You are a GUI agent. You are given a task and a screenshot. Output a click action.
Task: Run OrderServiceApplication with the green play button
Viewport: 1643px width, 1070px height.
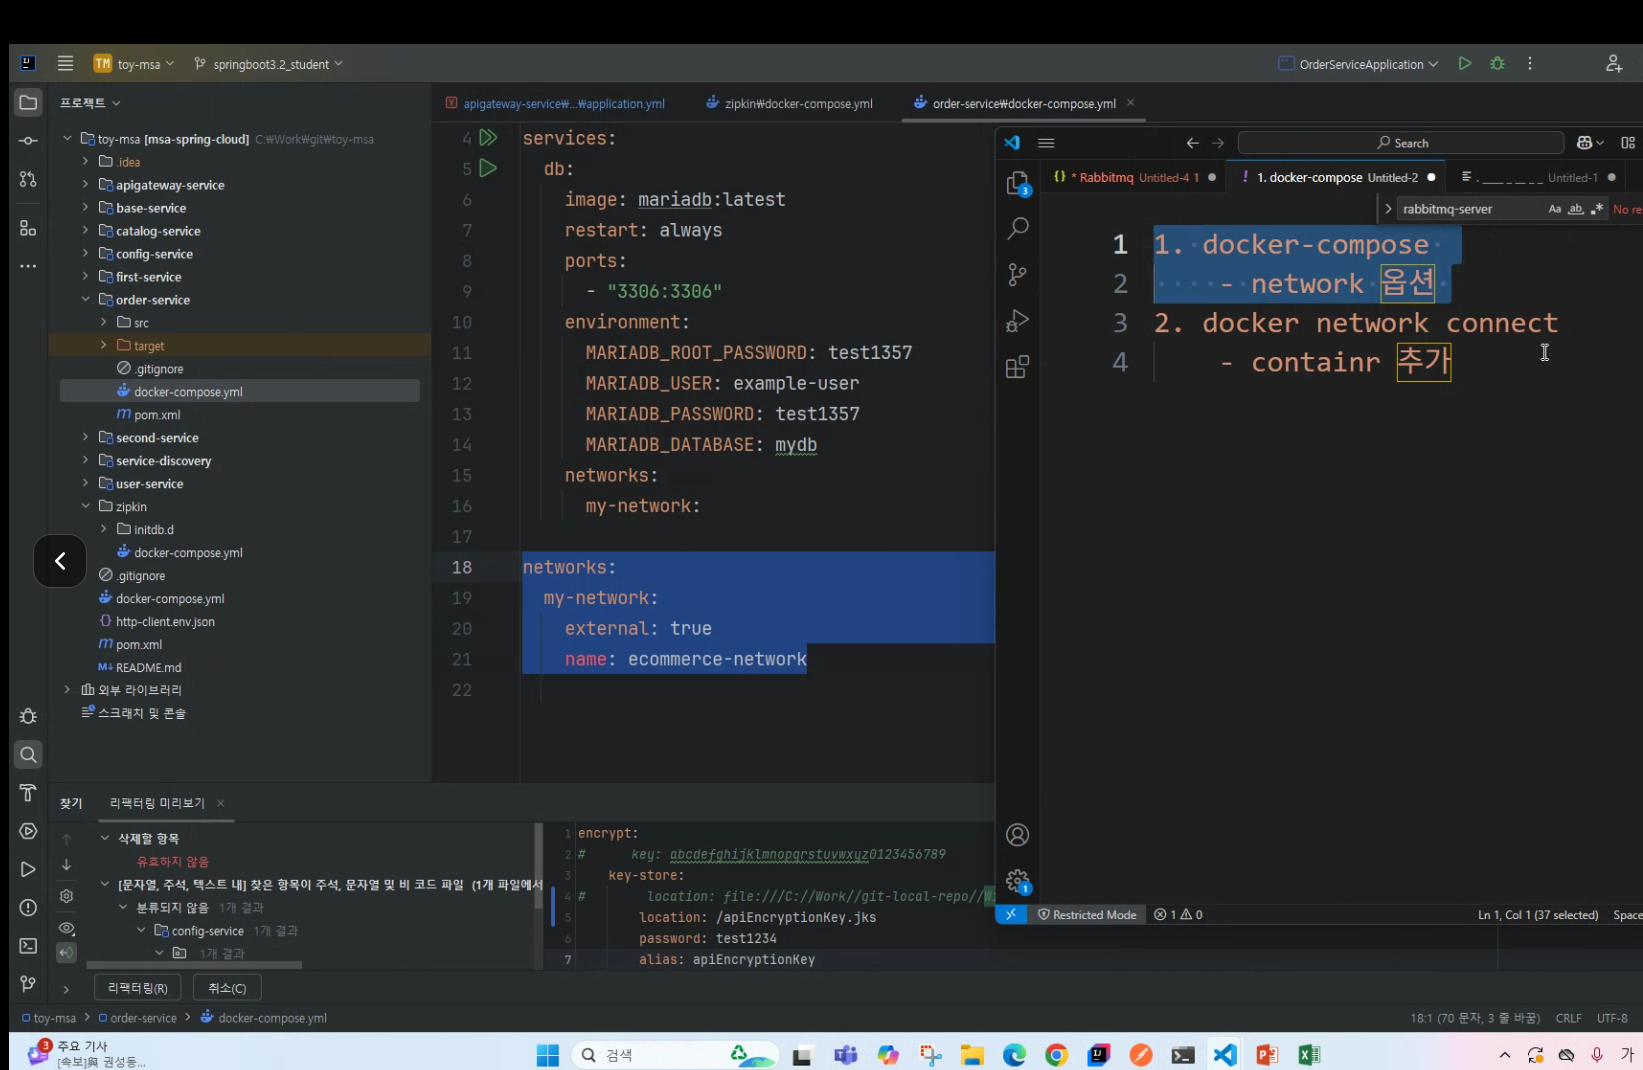pos(1464,63)
